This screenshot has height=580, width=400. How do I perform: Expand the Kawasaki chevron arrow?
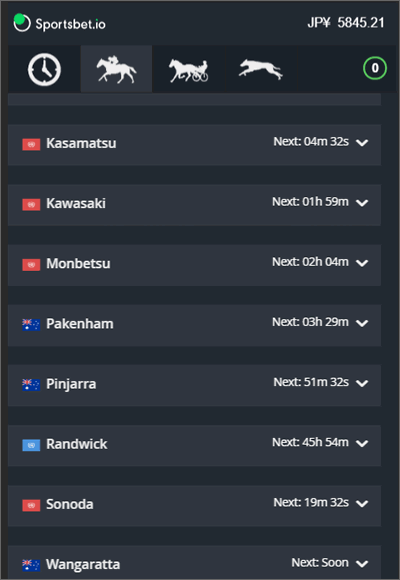(362, 203)
